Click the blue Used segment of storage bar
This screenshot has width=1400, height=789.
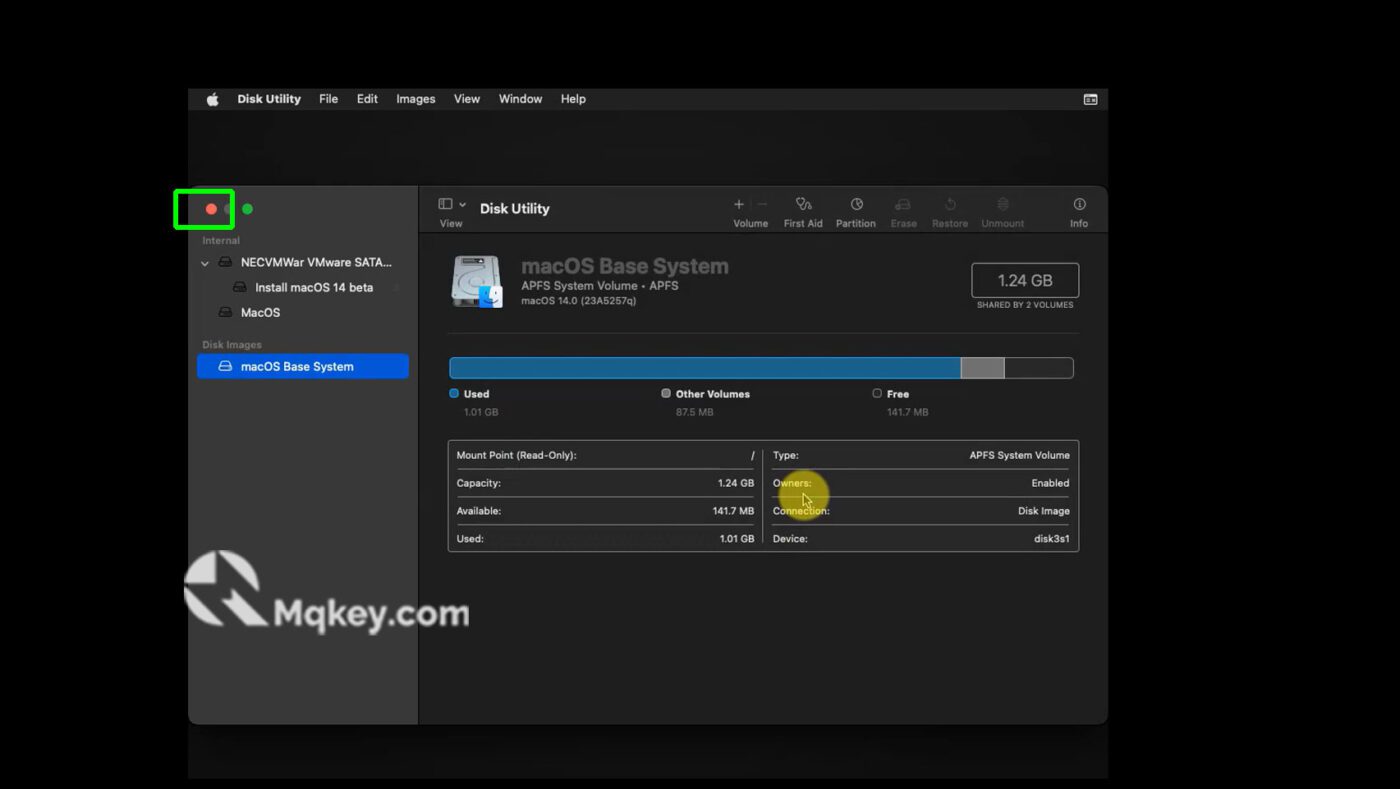(x=705, y=368)
